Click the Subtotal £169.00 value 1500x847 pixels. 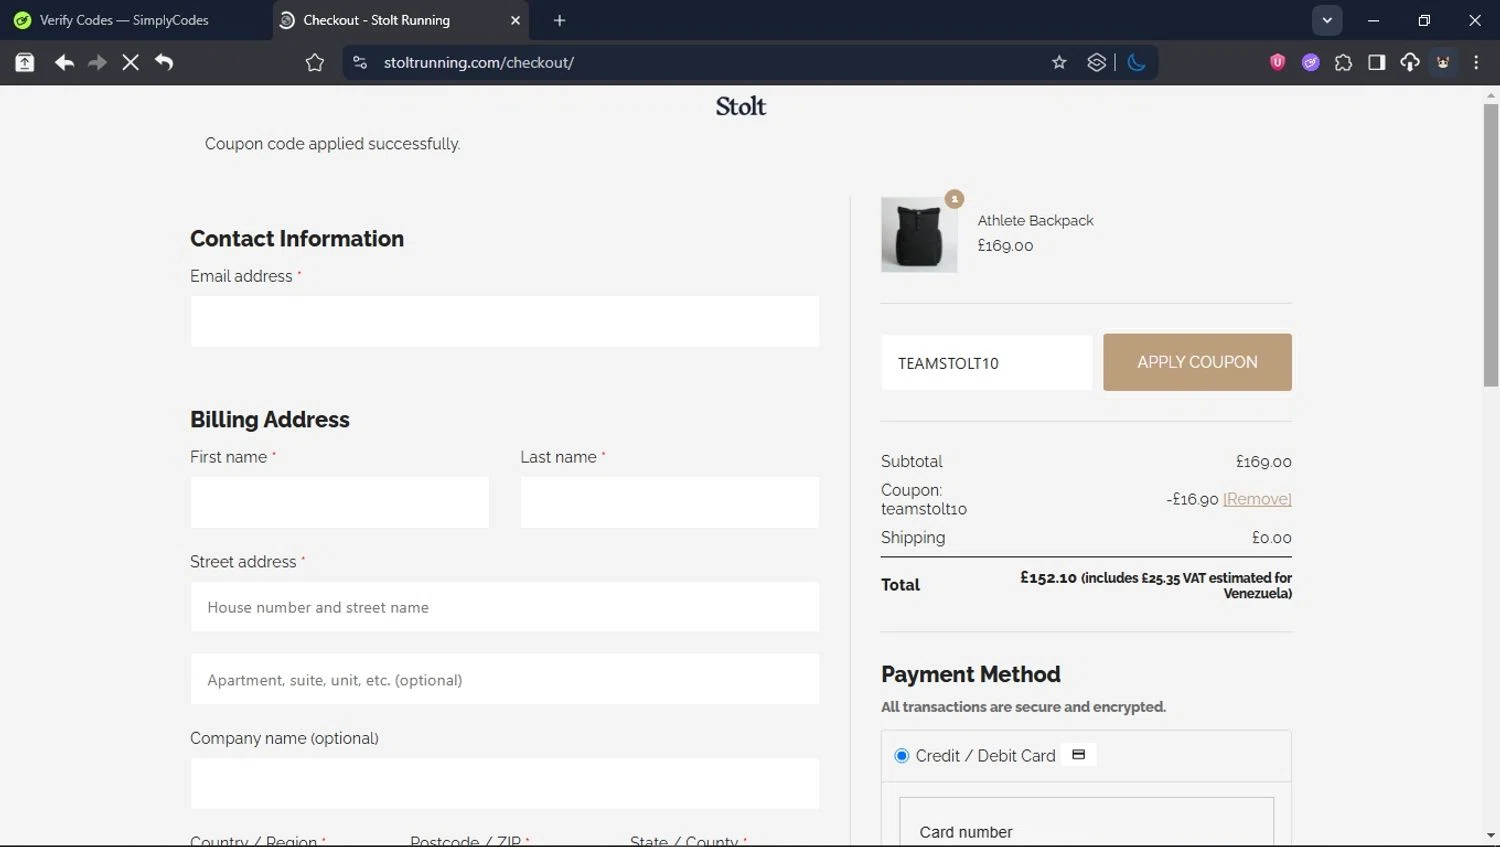[1264, 462]
